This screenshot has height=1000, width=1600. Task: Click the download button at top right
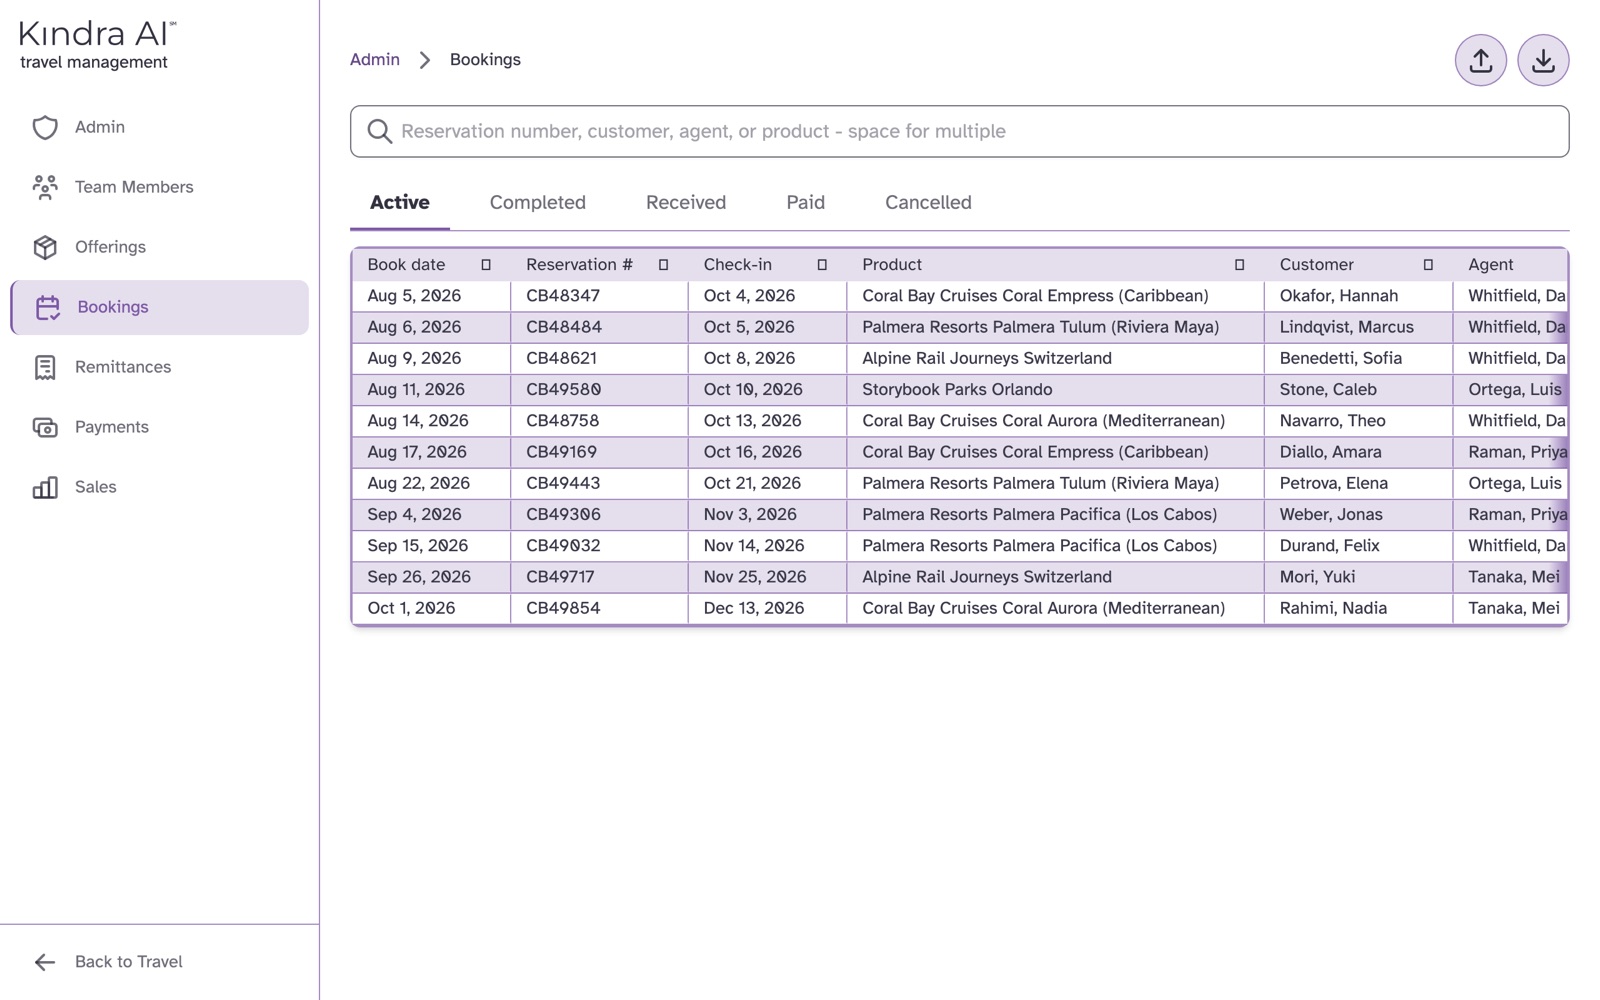(1543, 60)
